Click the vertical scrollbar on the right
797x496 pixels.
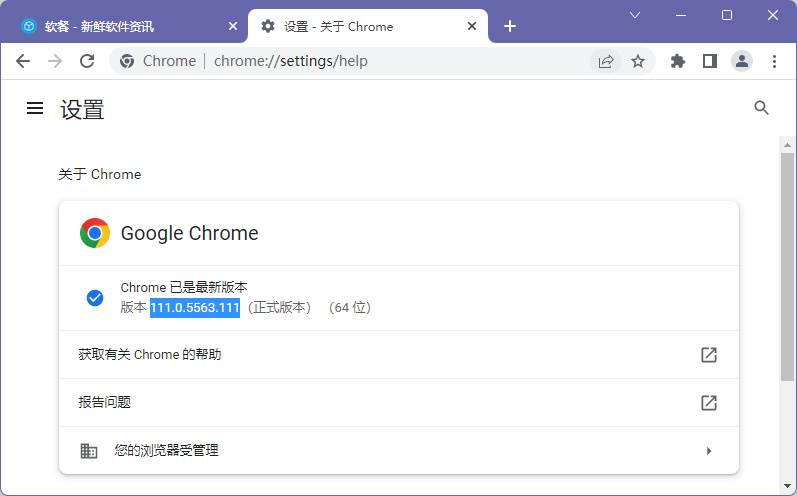coord(787,270)
